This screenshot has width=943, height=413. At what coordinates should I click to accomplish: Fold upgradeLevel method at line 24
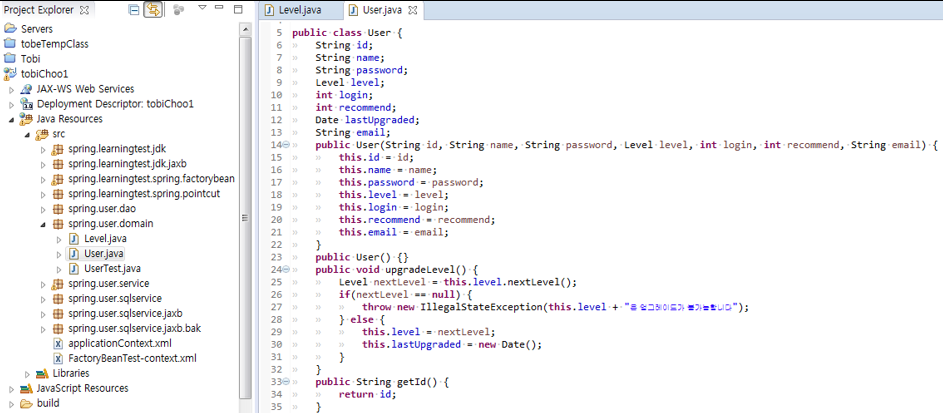pos(286,269)
